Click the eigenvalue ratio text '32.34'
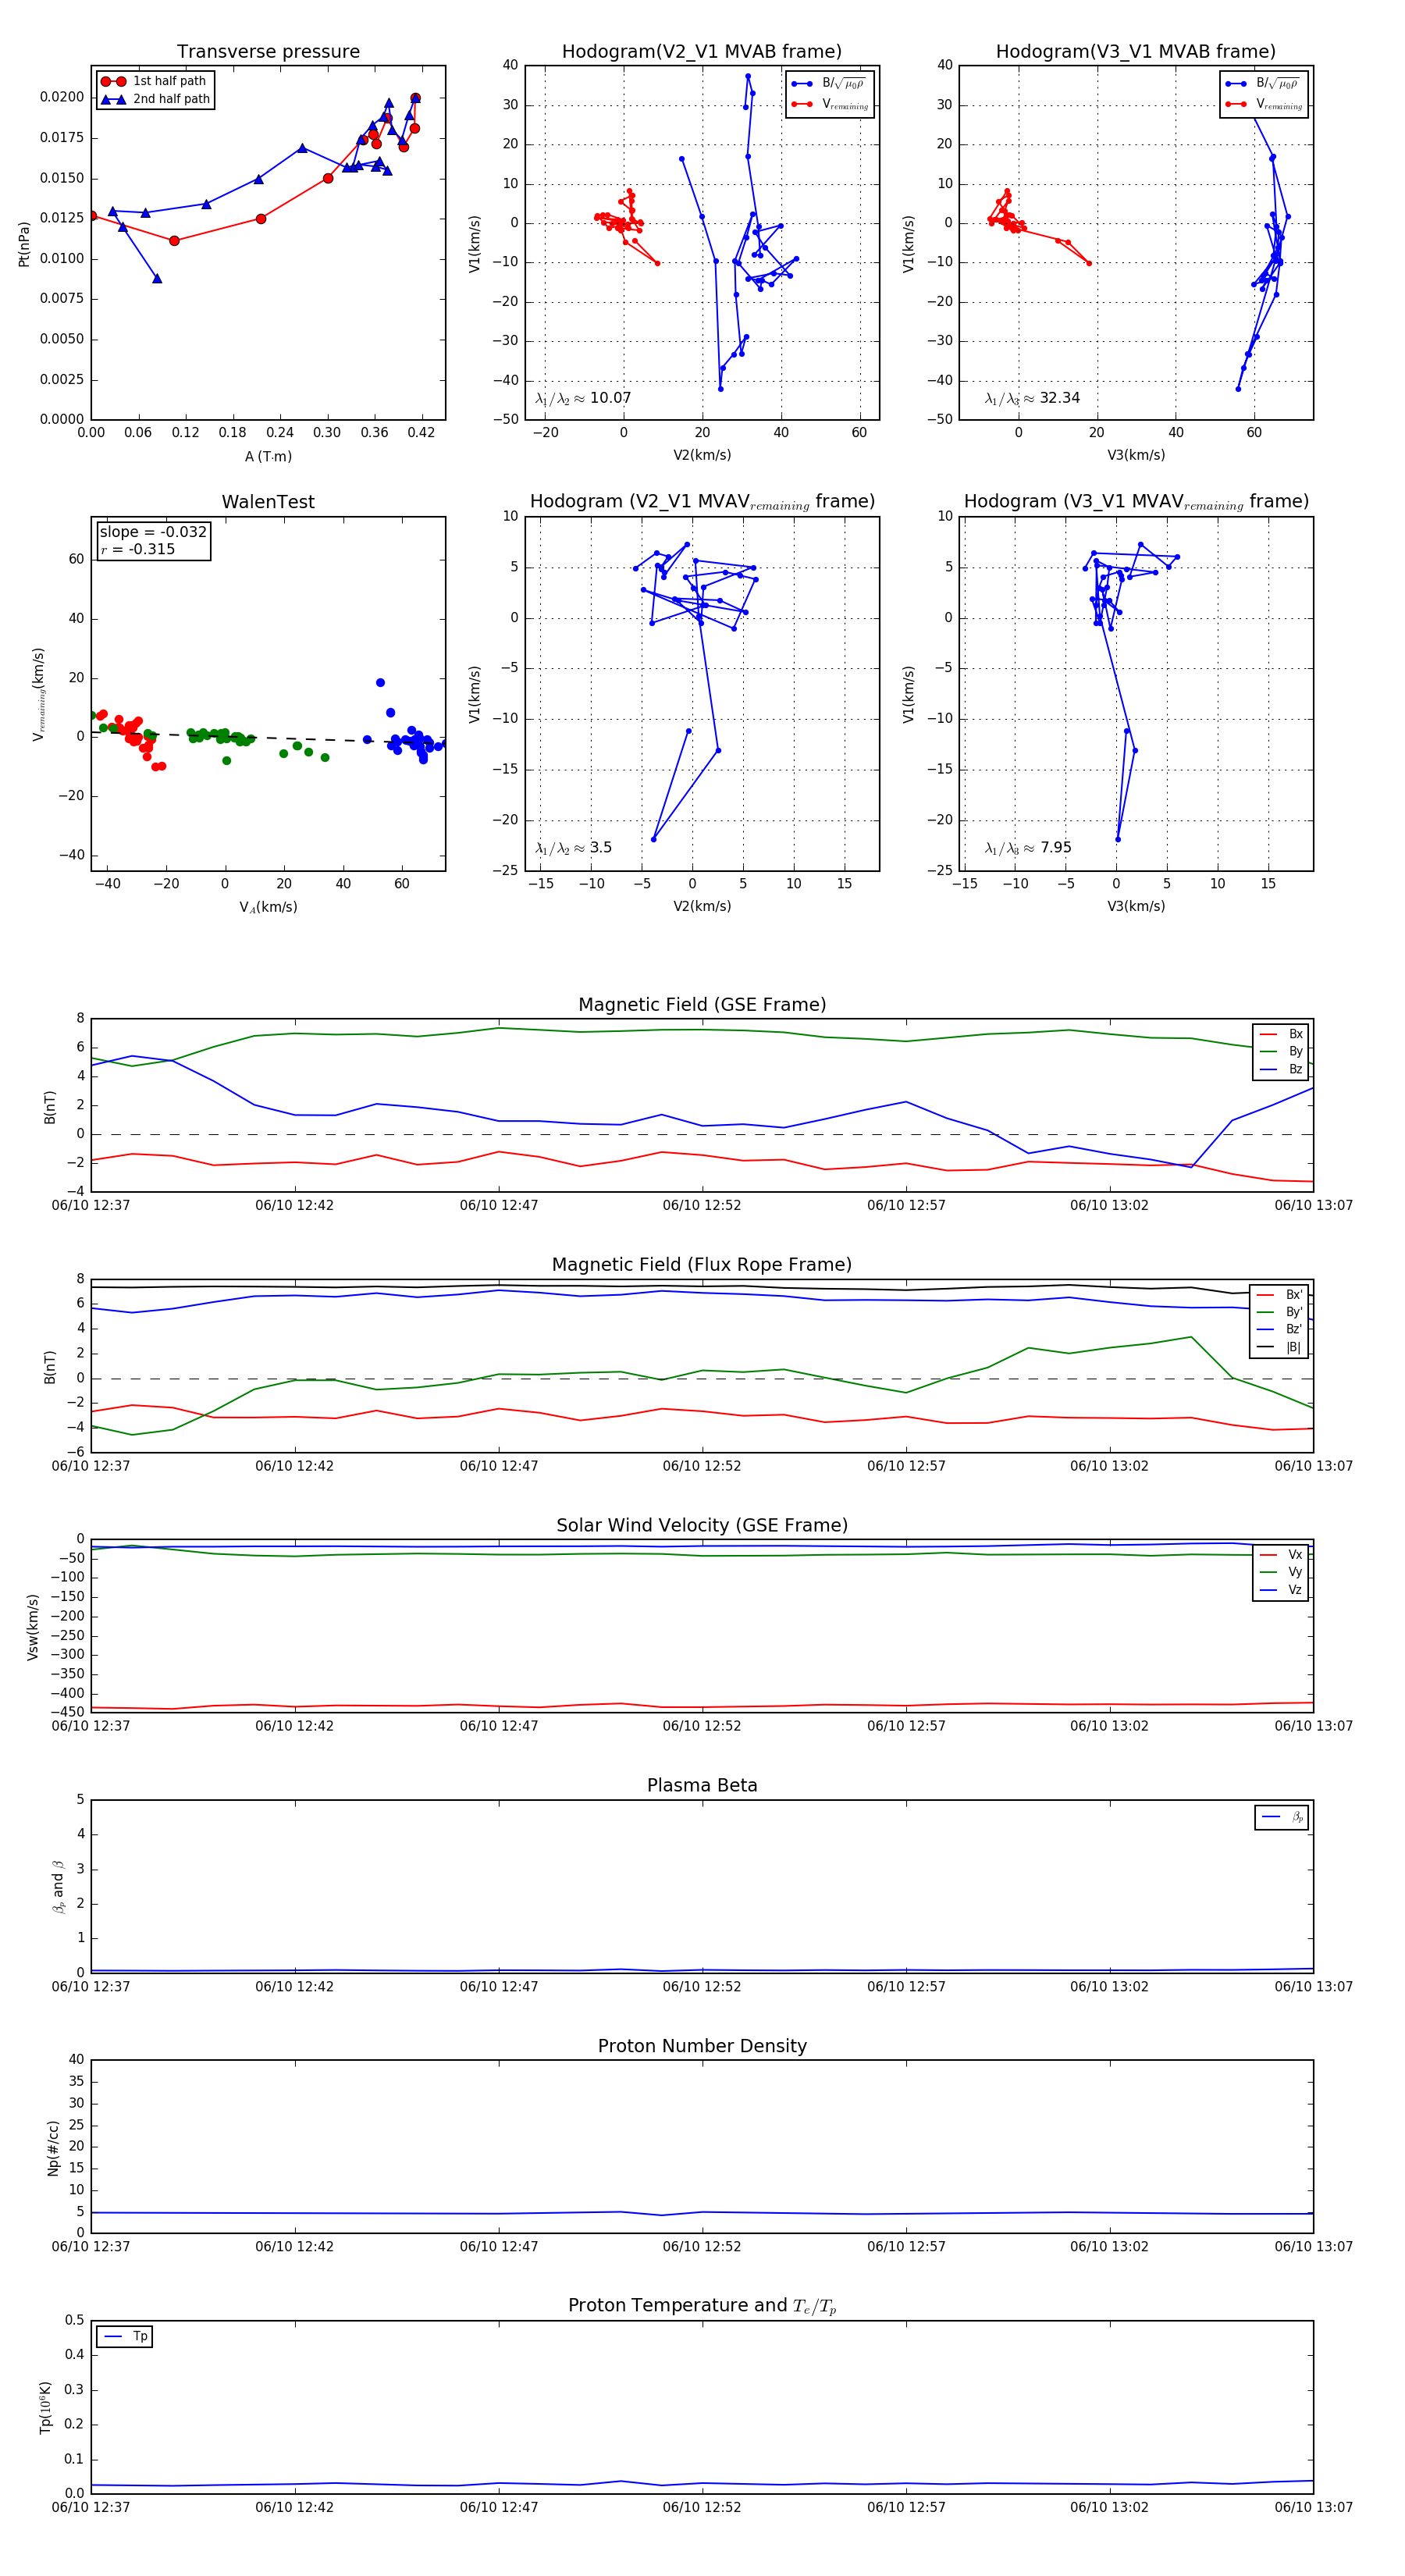 pyautogui.click(x=1060, y=398)
